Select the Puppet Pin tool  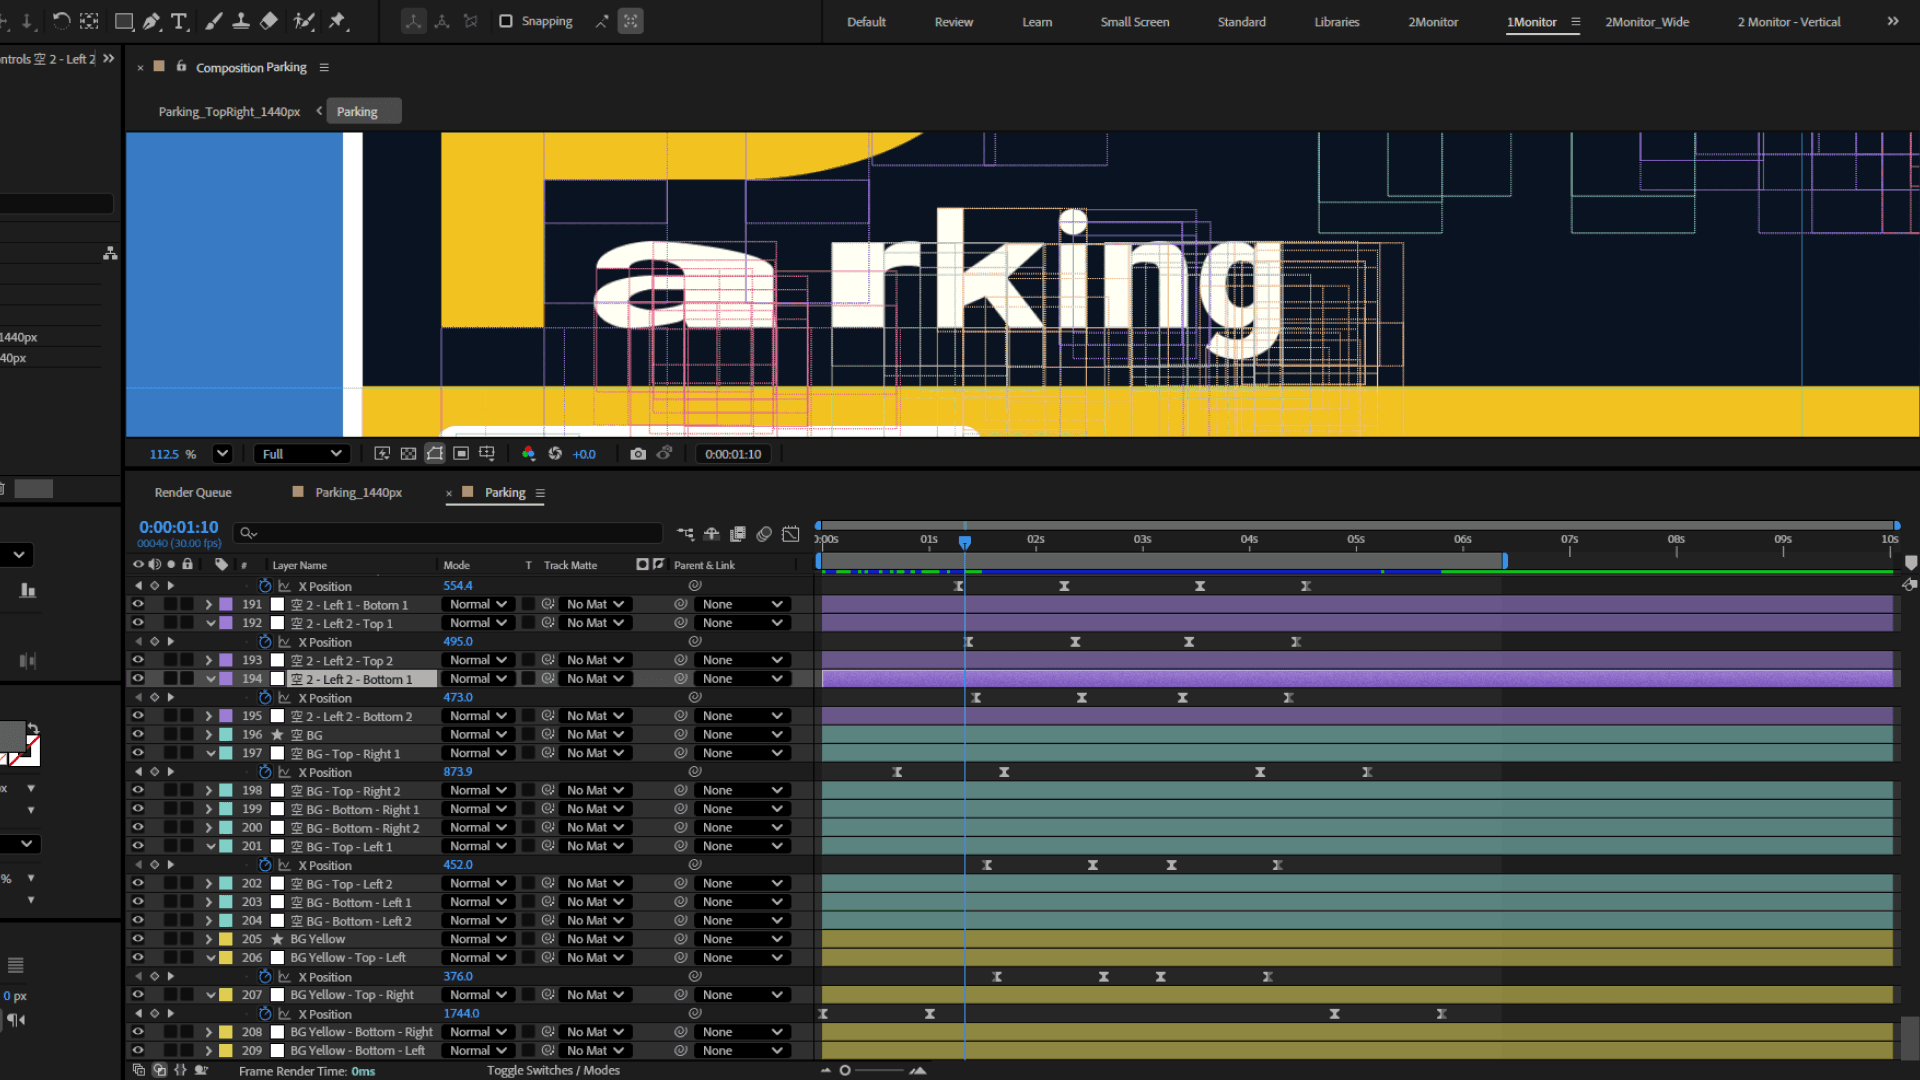(x=338, y=21)
